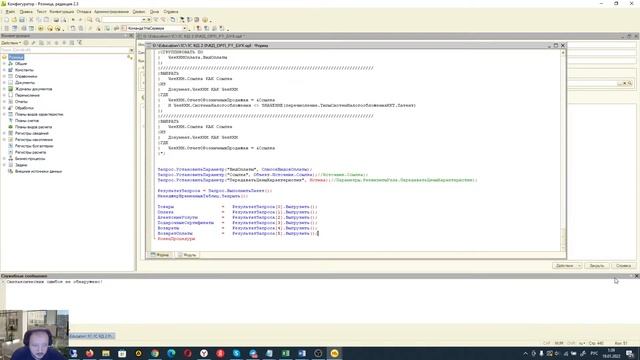Open the Файл menu
The width and height of the screenshot is (640, 360).
pyautogui.click(x=10, y=12)
